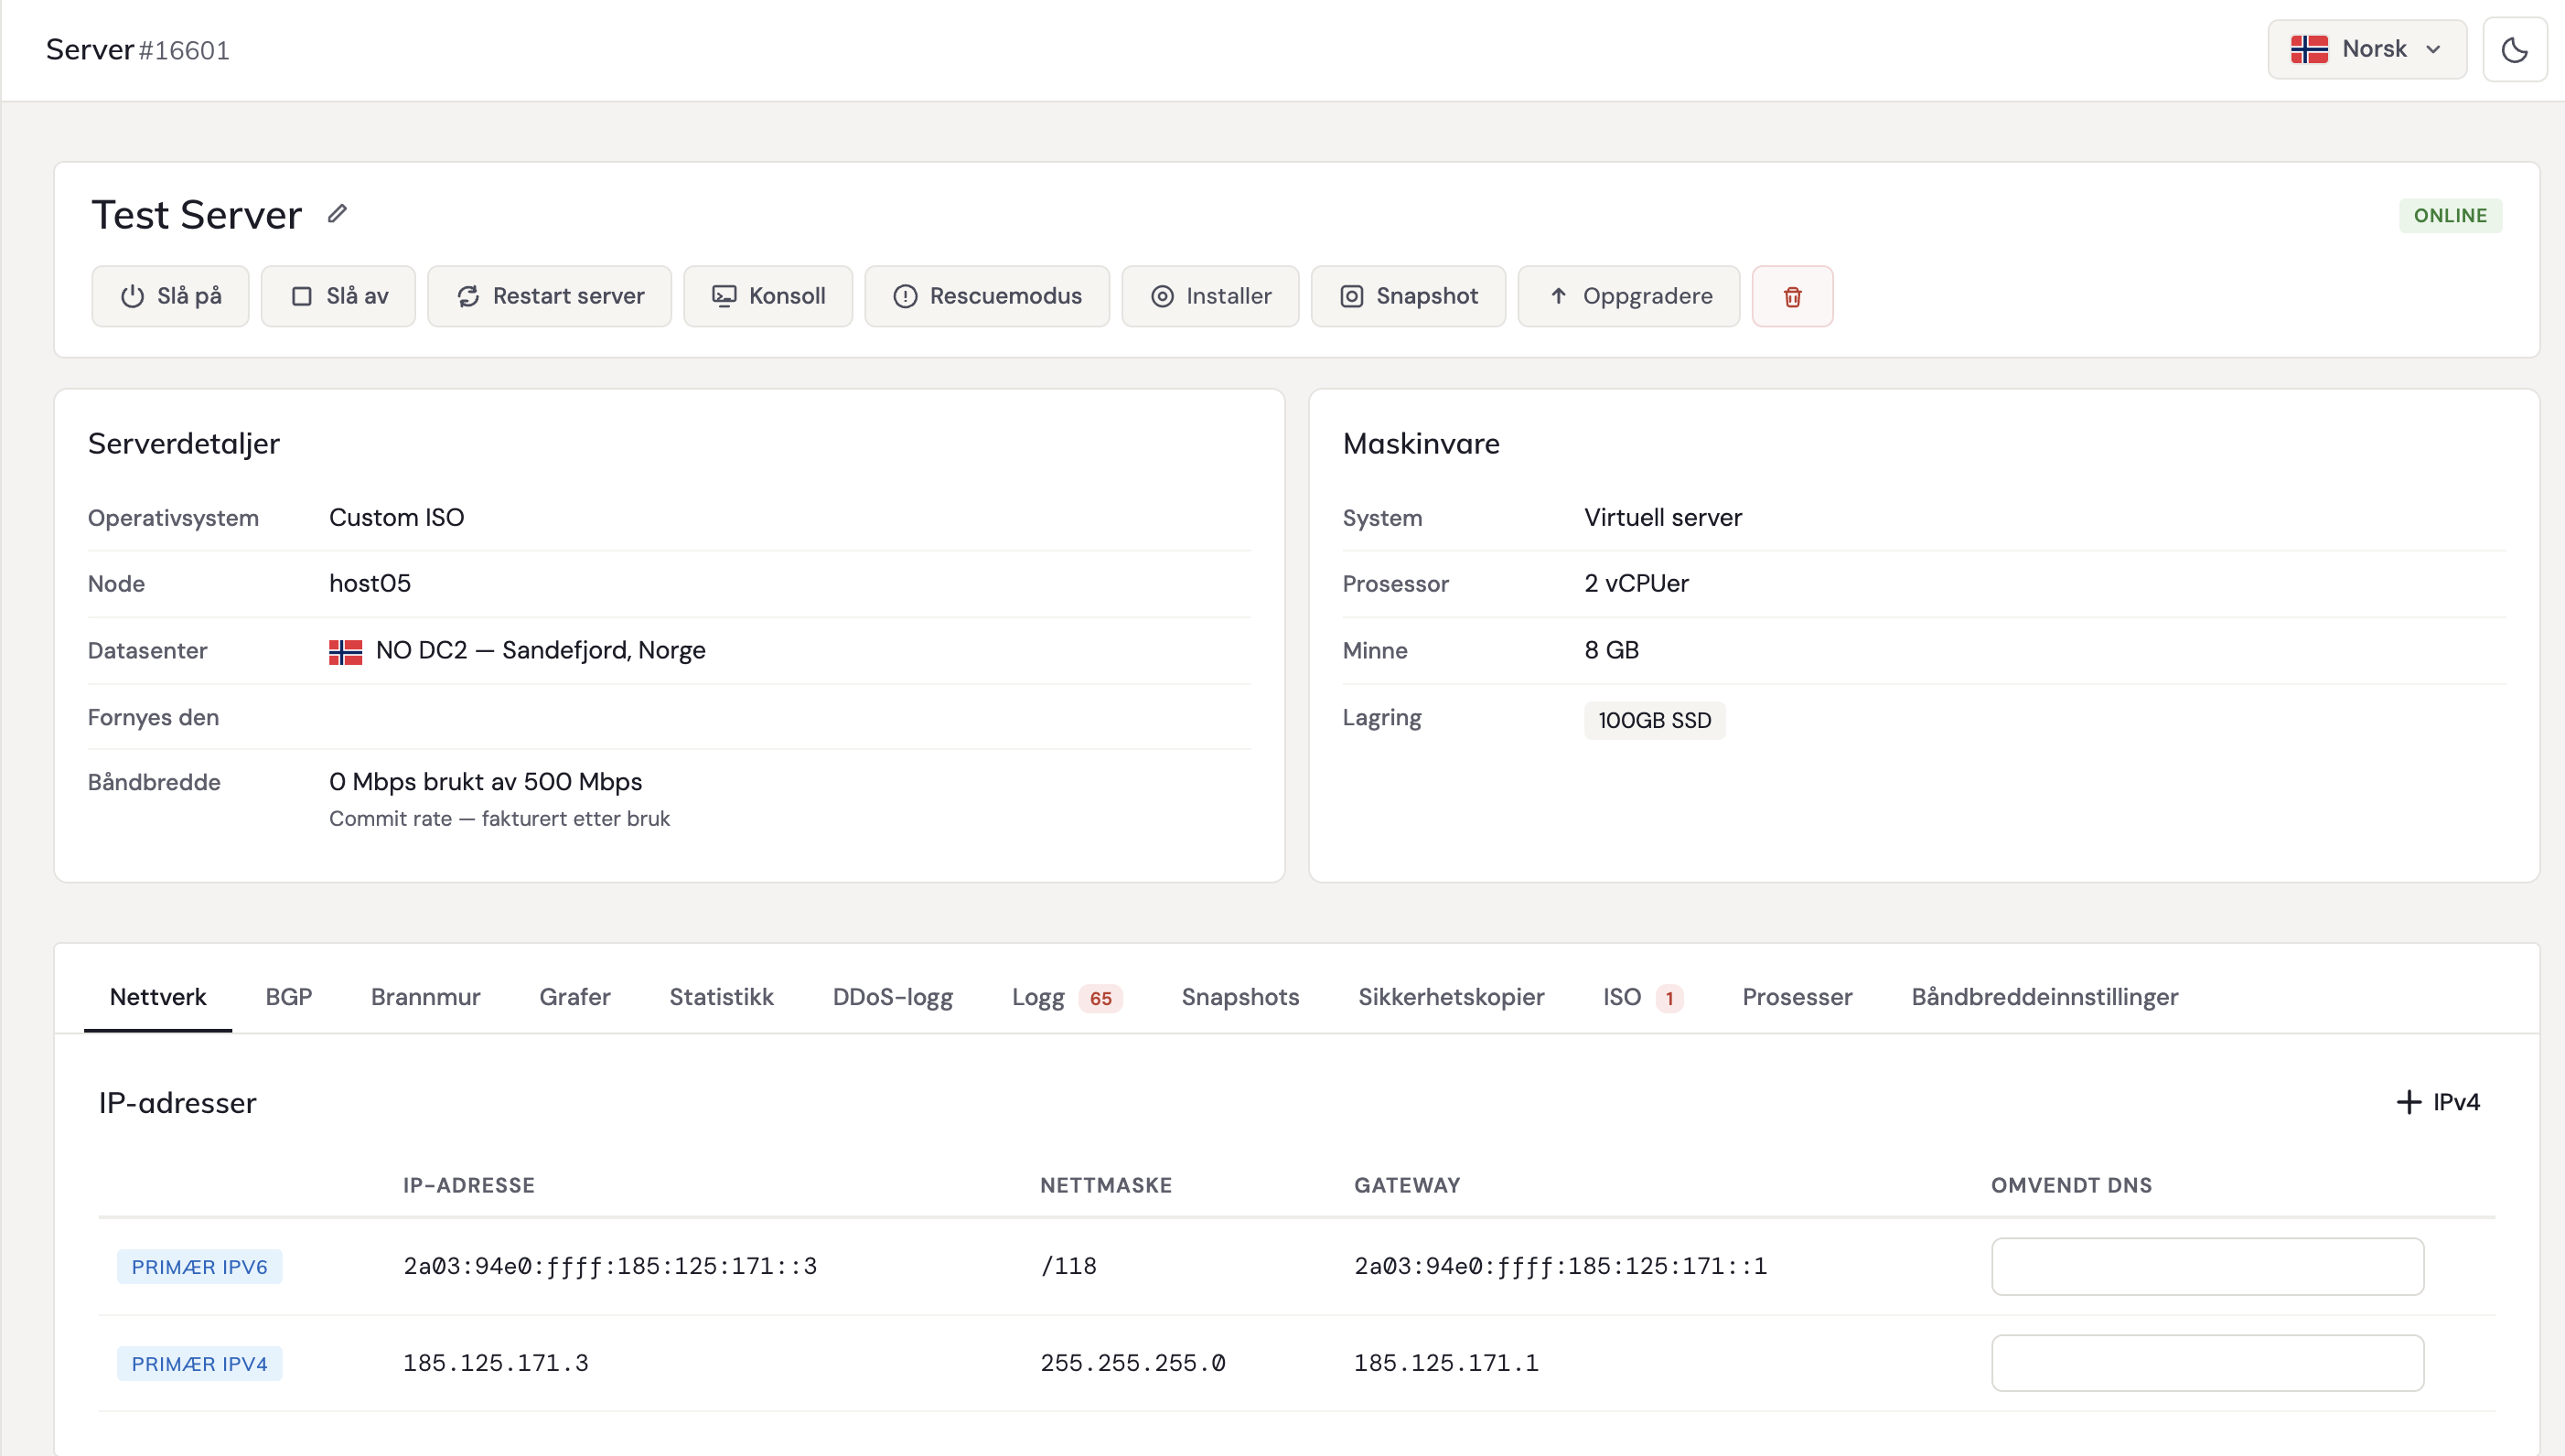
Task: Click Restart server button
Action: click(x=550, y=296)
